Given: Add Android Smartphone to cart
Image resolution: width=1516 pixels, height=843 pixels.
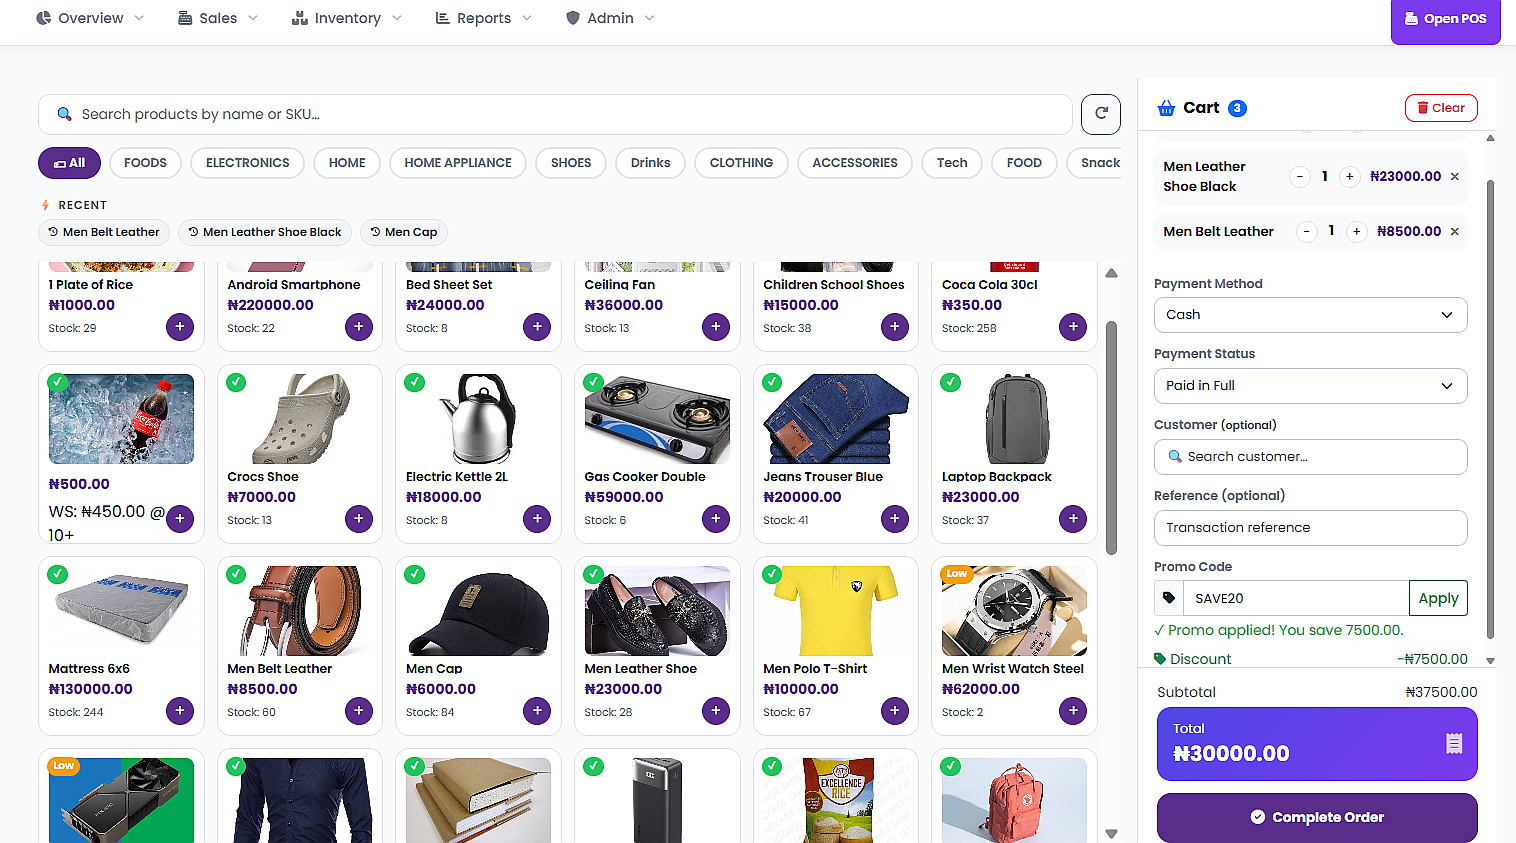Looking at the screenshot, I should tap(359, 327).
